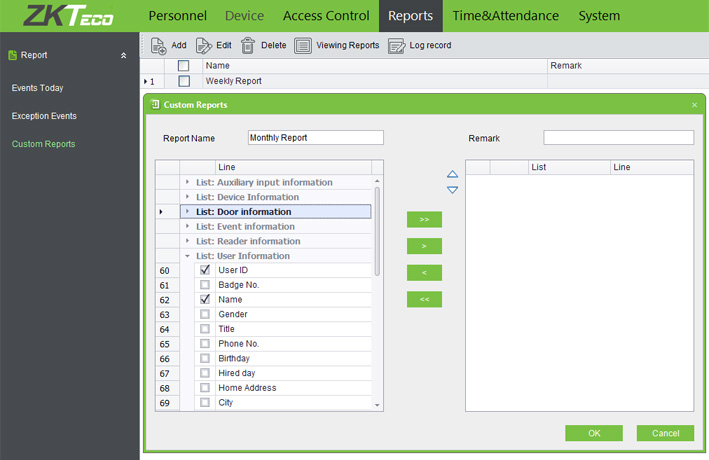Tick the Weekly Report row checkbox
The image size is (709, 460).
(x=184, y=81)
